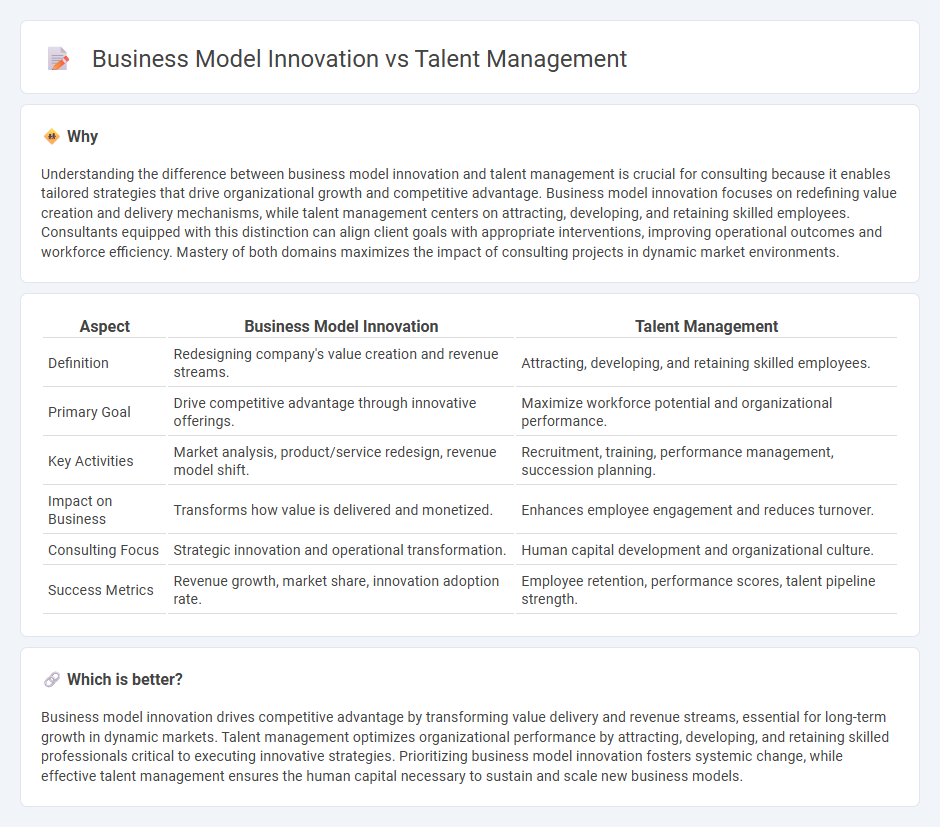Select the Consulting Focus row label
Screen dimensions: 940x827
click(103, 550)
